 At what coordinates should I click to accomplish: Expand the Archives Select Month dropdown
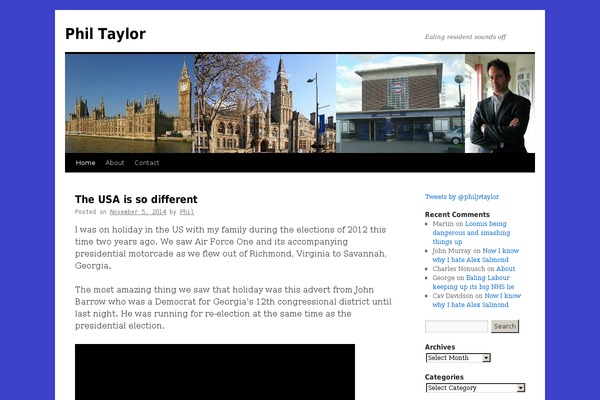pos(458,358)
